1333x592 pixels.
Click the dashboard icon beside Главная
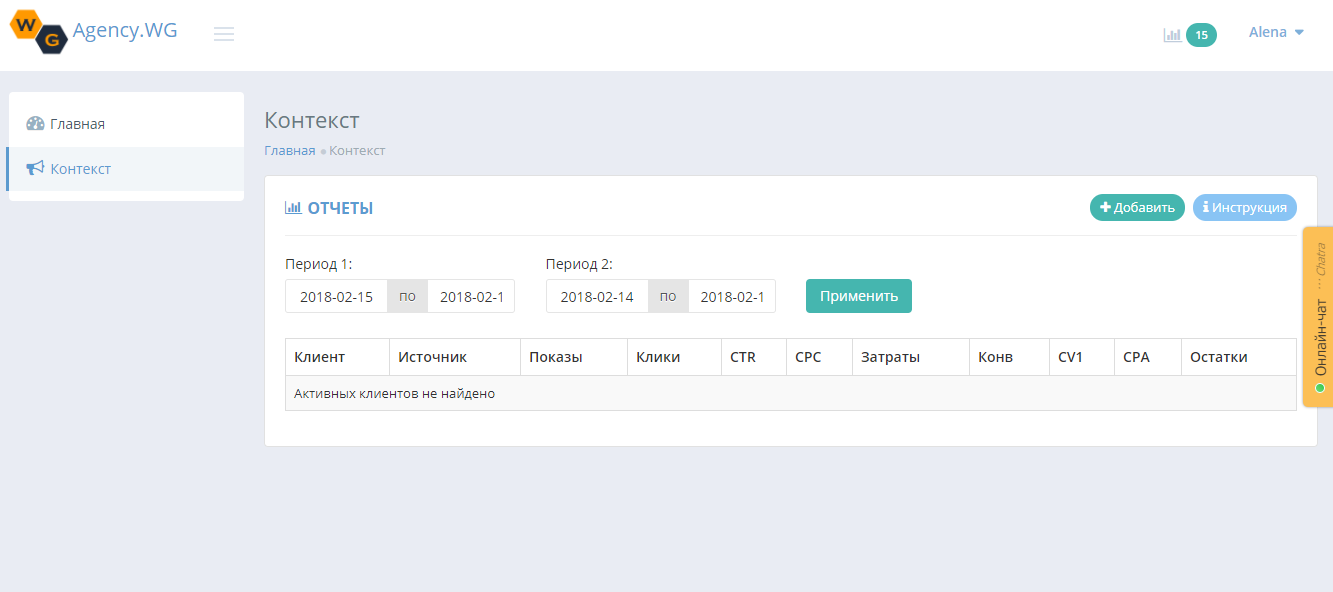click(x=34, y=122)
